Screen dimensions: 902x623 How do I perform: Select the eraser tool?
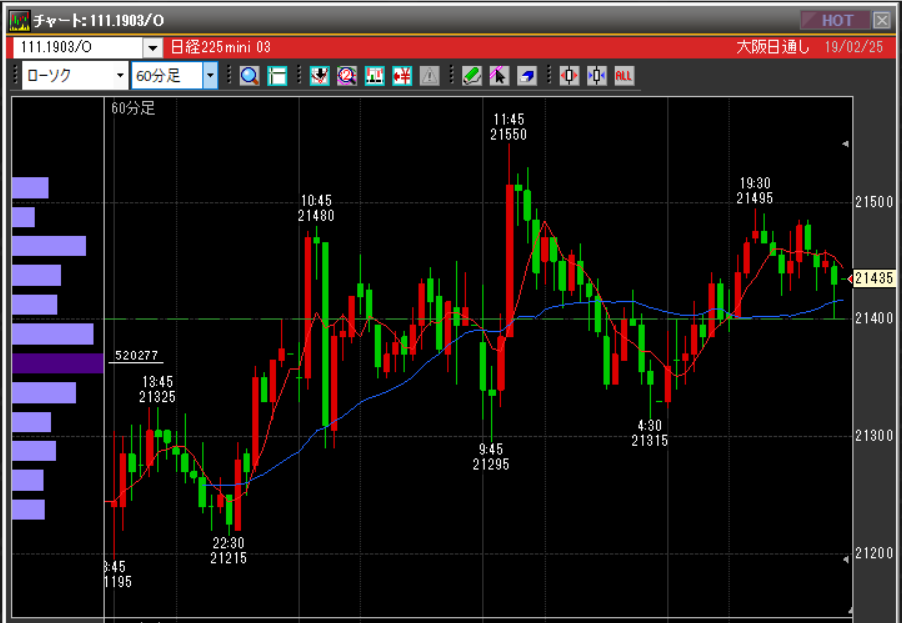click(x=526, y=75)
